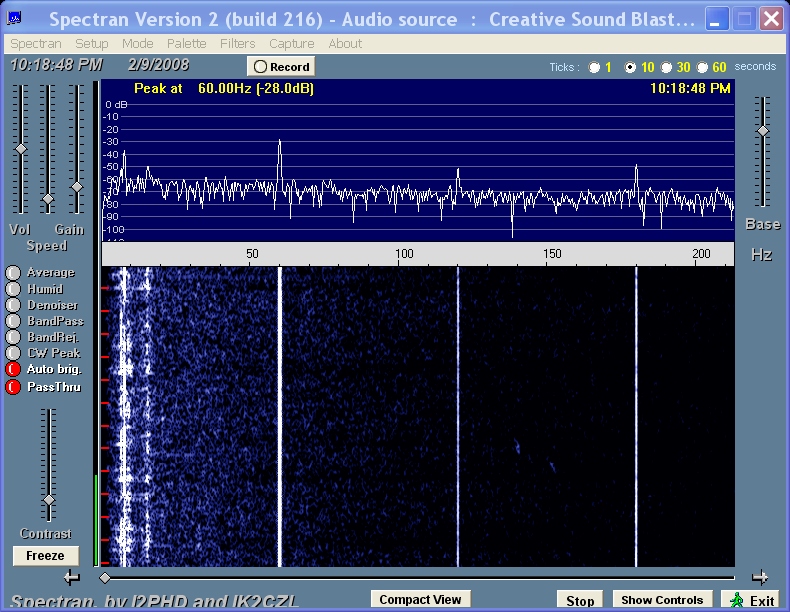The image size is (790, 612).
Task: Click the Contrast slider handle
Action: 49,500
